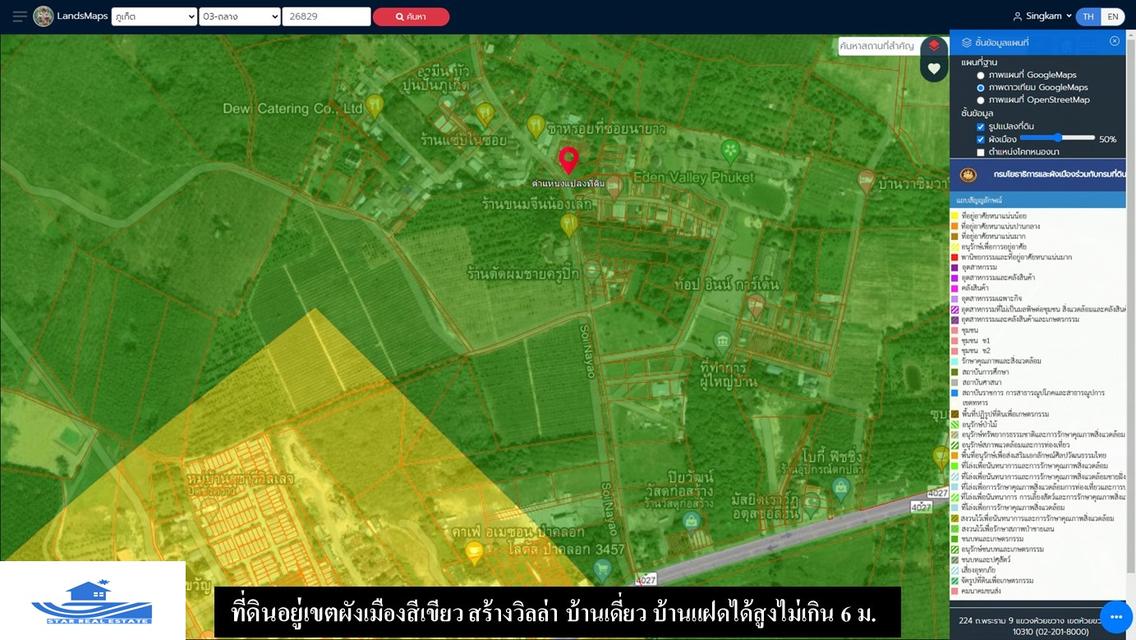Click the red map layers icon
The width and height of the screenshot is (1136, 640).
(934, 46)
